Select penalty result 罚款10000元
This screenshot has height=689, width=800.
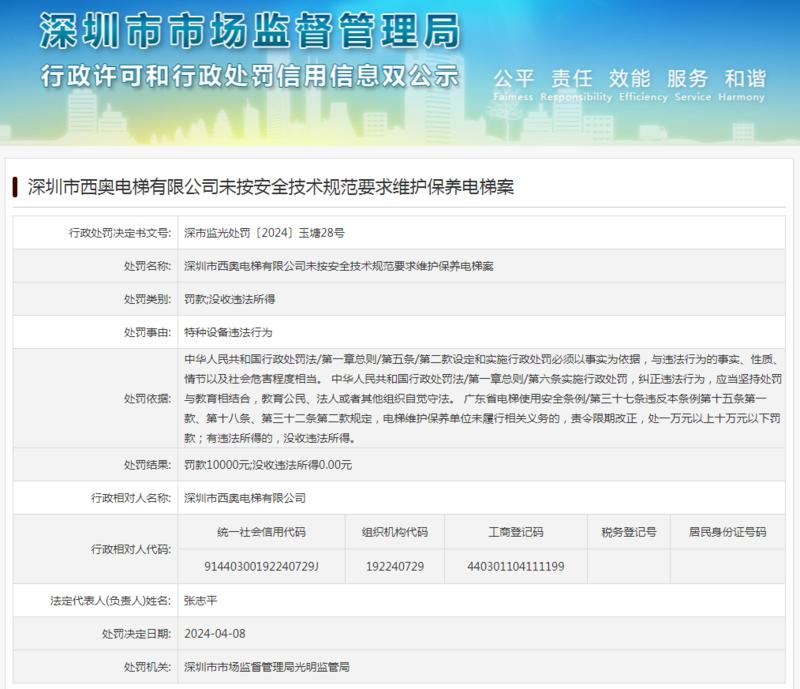pyautogui.click(x=217, y=465)
